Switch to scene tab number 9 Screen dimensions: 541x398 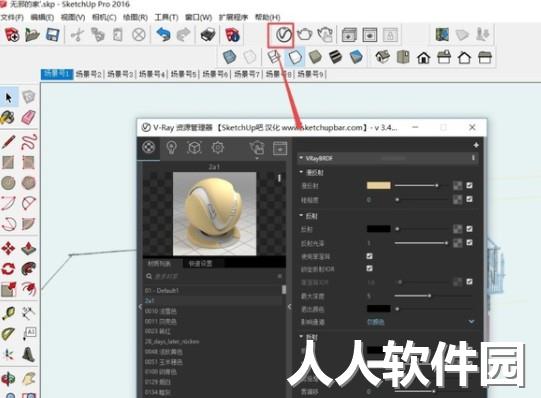311,74
